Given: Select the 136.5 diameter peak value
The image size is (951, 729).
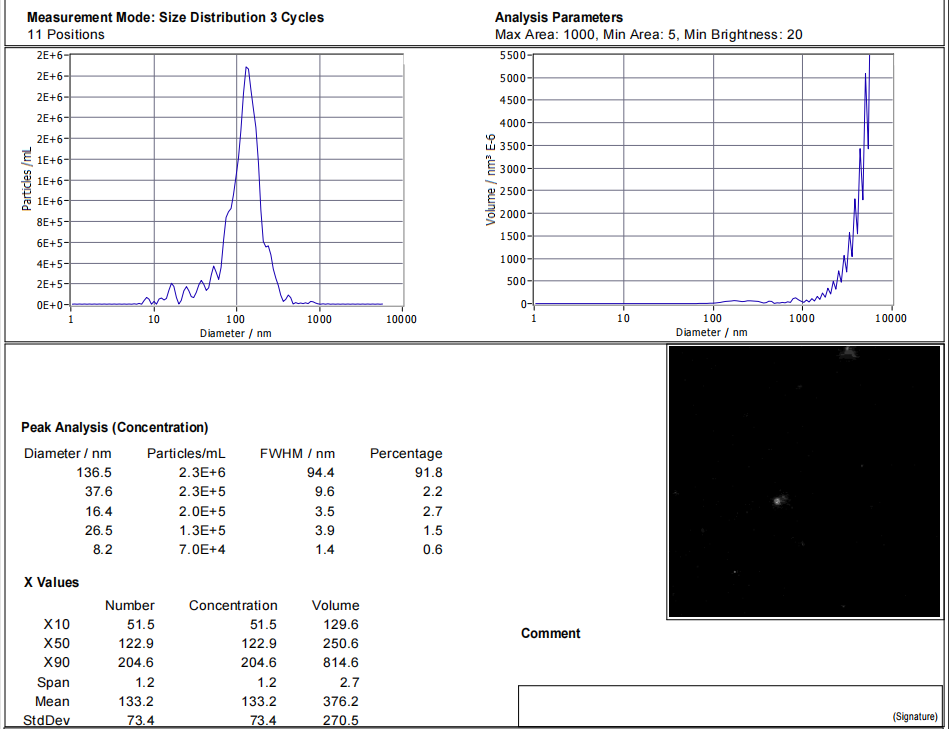Looking at the screenshot, I should point(93,472).
